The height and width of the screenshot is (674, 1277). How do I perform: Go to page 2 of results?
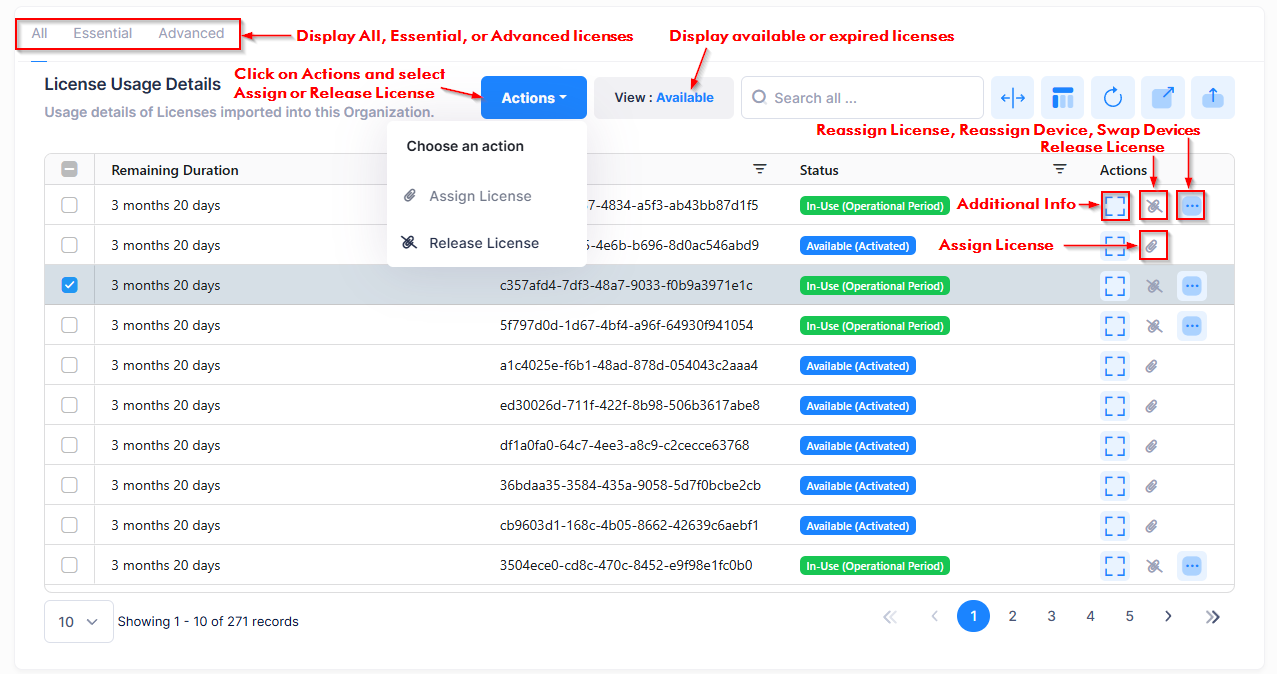(x=1012, y=616)
